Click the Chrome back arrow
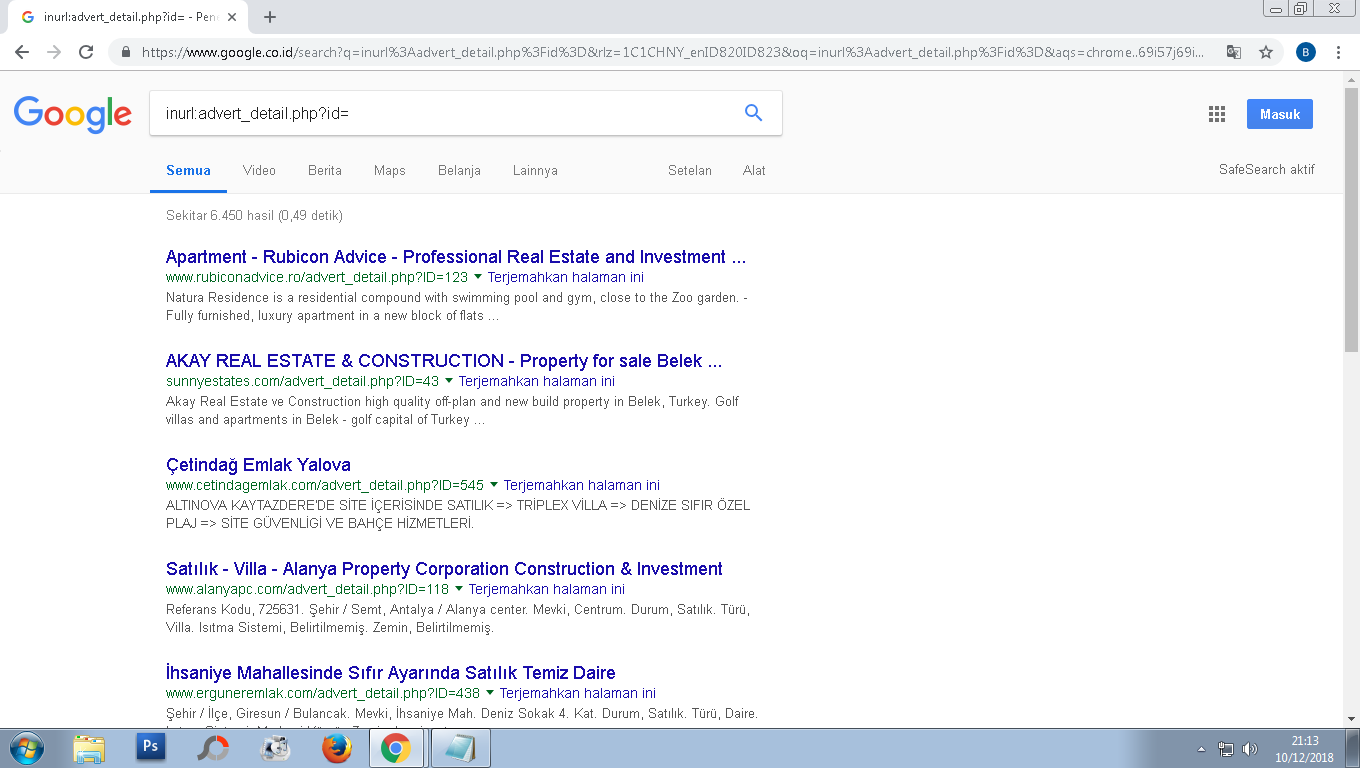 (x=23, y=52)
